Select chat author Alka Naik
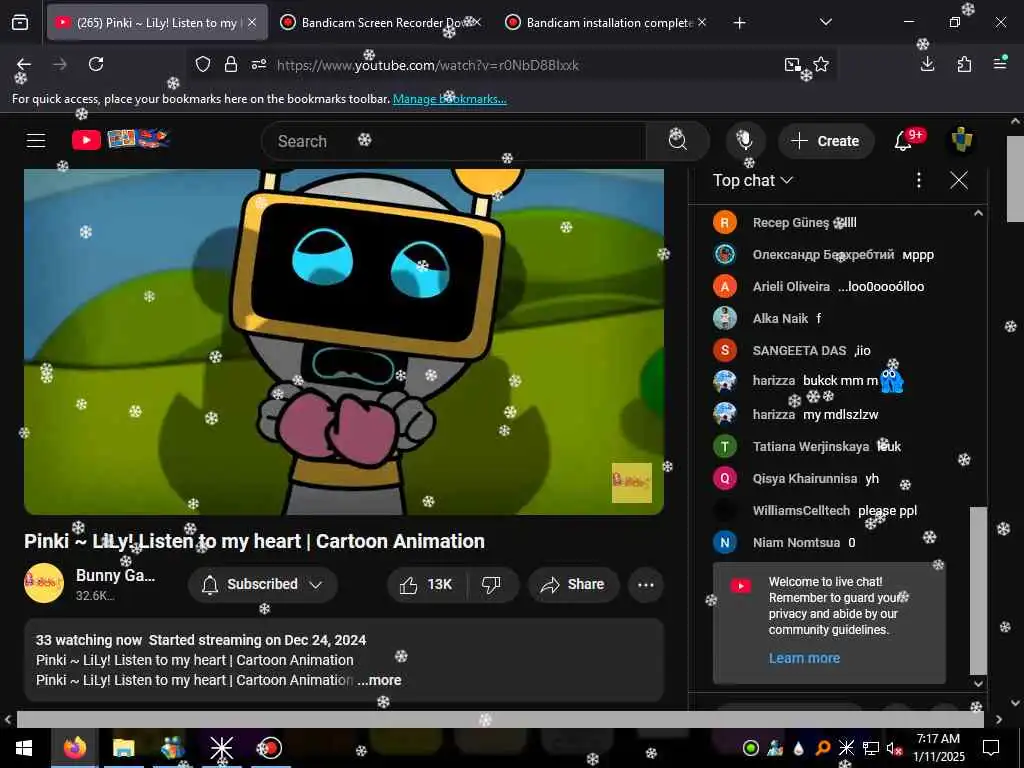Viewport: 1024px width, 768px height. click(780, 319)
